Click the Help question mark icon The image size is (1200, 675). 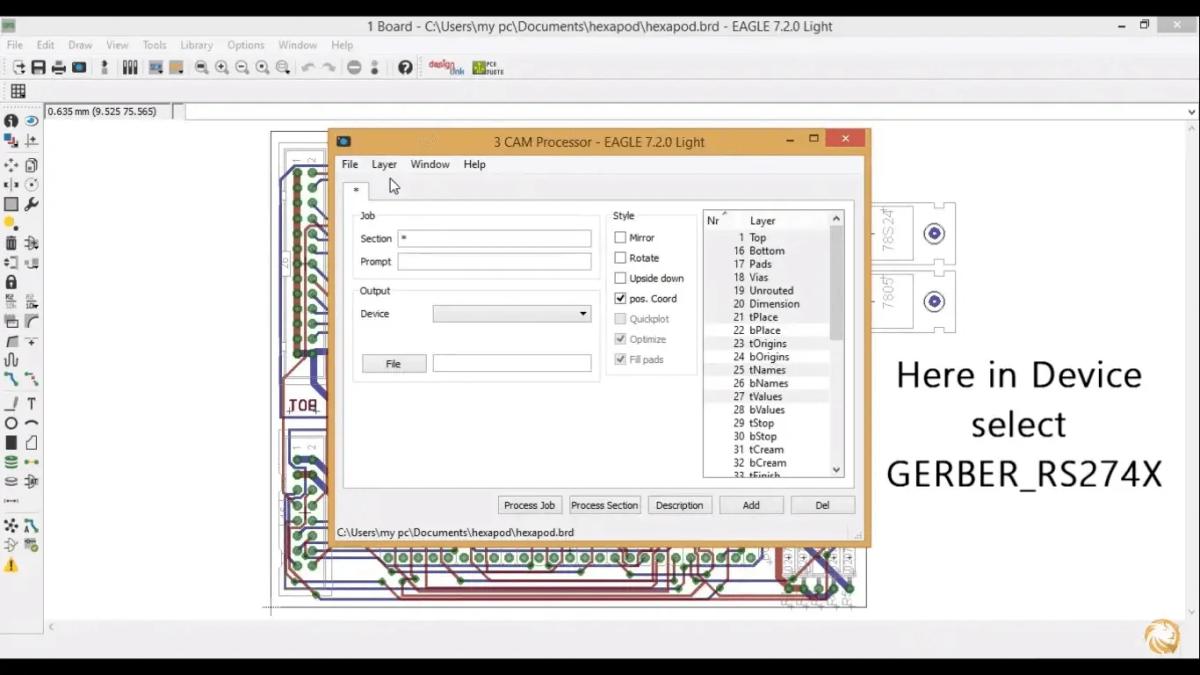pos(405,68)
